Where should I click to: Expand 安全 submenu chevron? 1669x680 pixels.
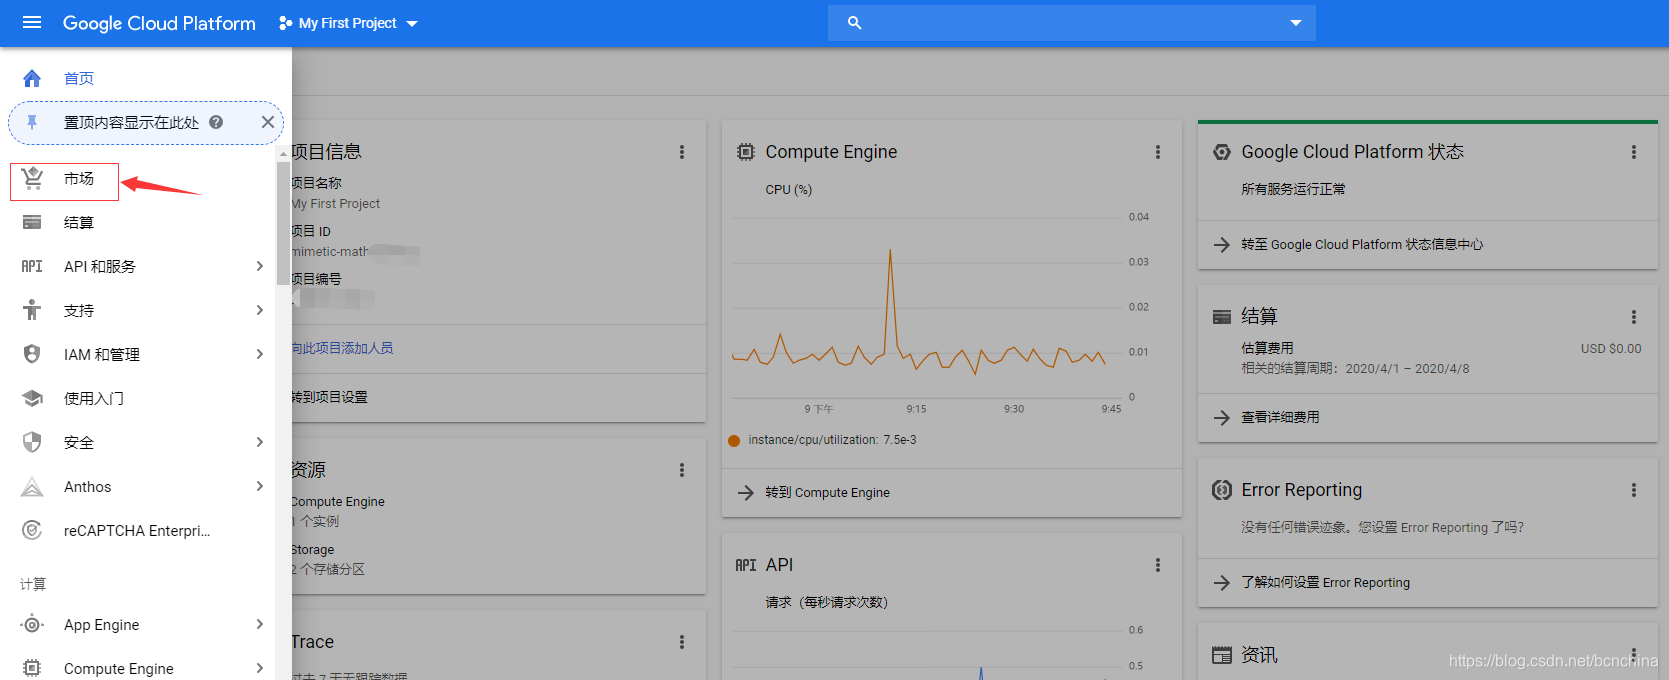(259, 442)
